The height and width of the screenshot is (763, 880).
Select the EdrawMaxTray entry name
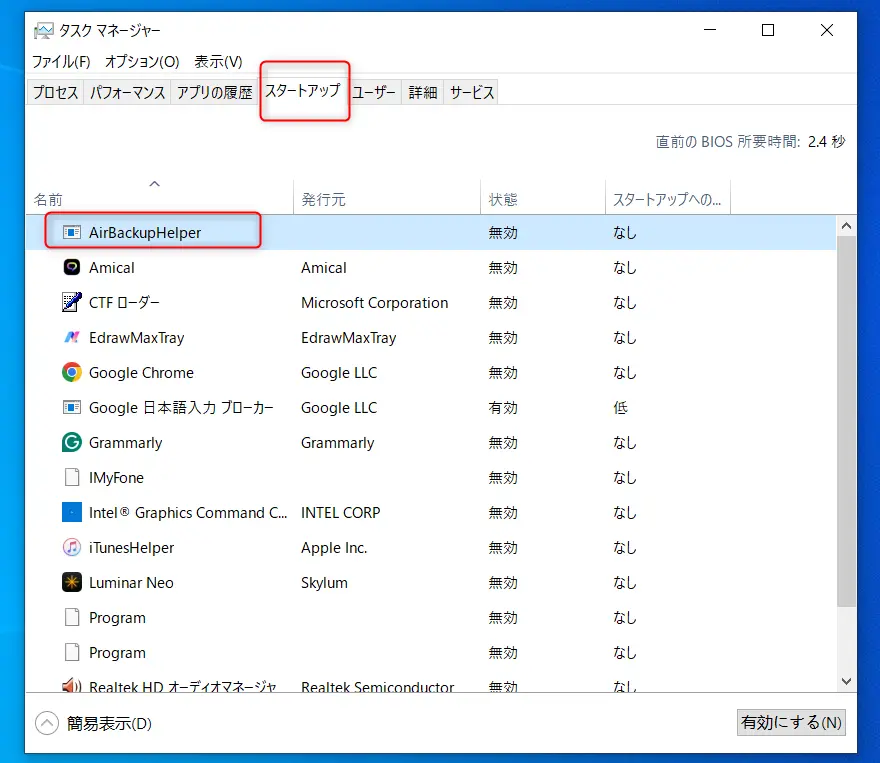[136, 338]
